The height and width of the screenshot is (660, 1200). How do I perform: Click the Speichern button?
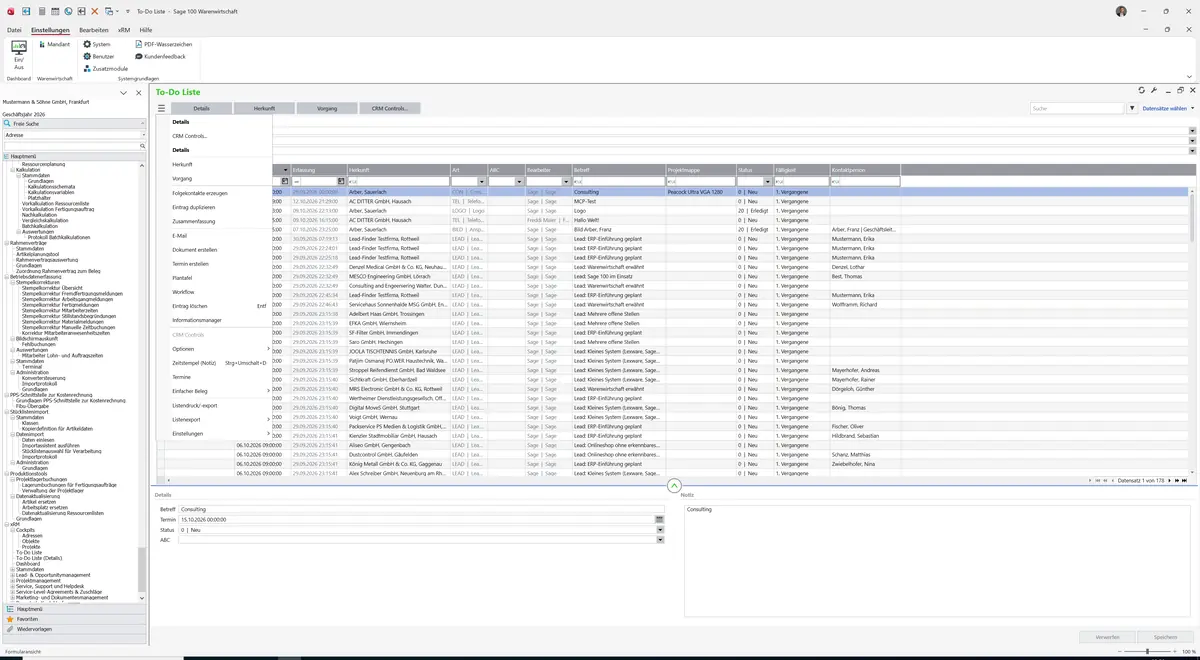click(1165, 637)
